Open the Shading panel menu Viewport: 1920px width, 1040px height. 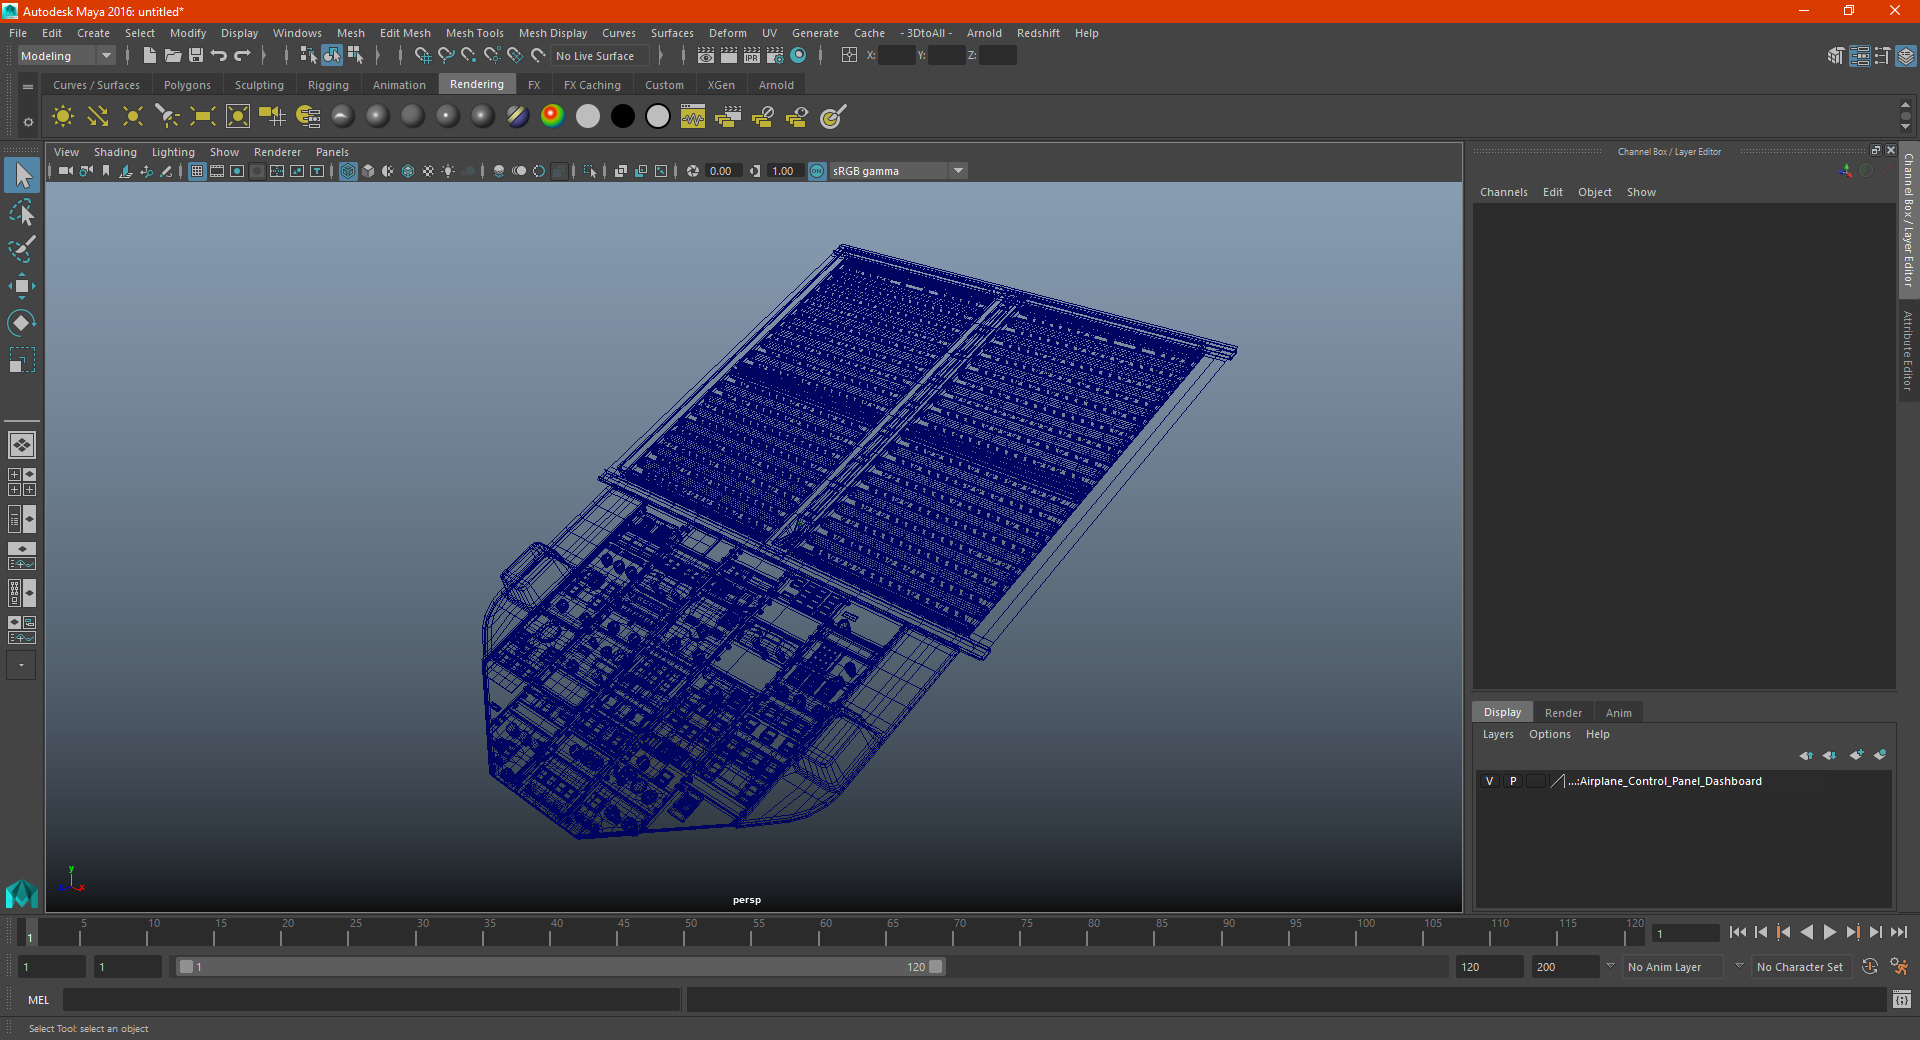point(115,152)
